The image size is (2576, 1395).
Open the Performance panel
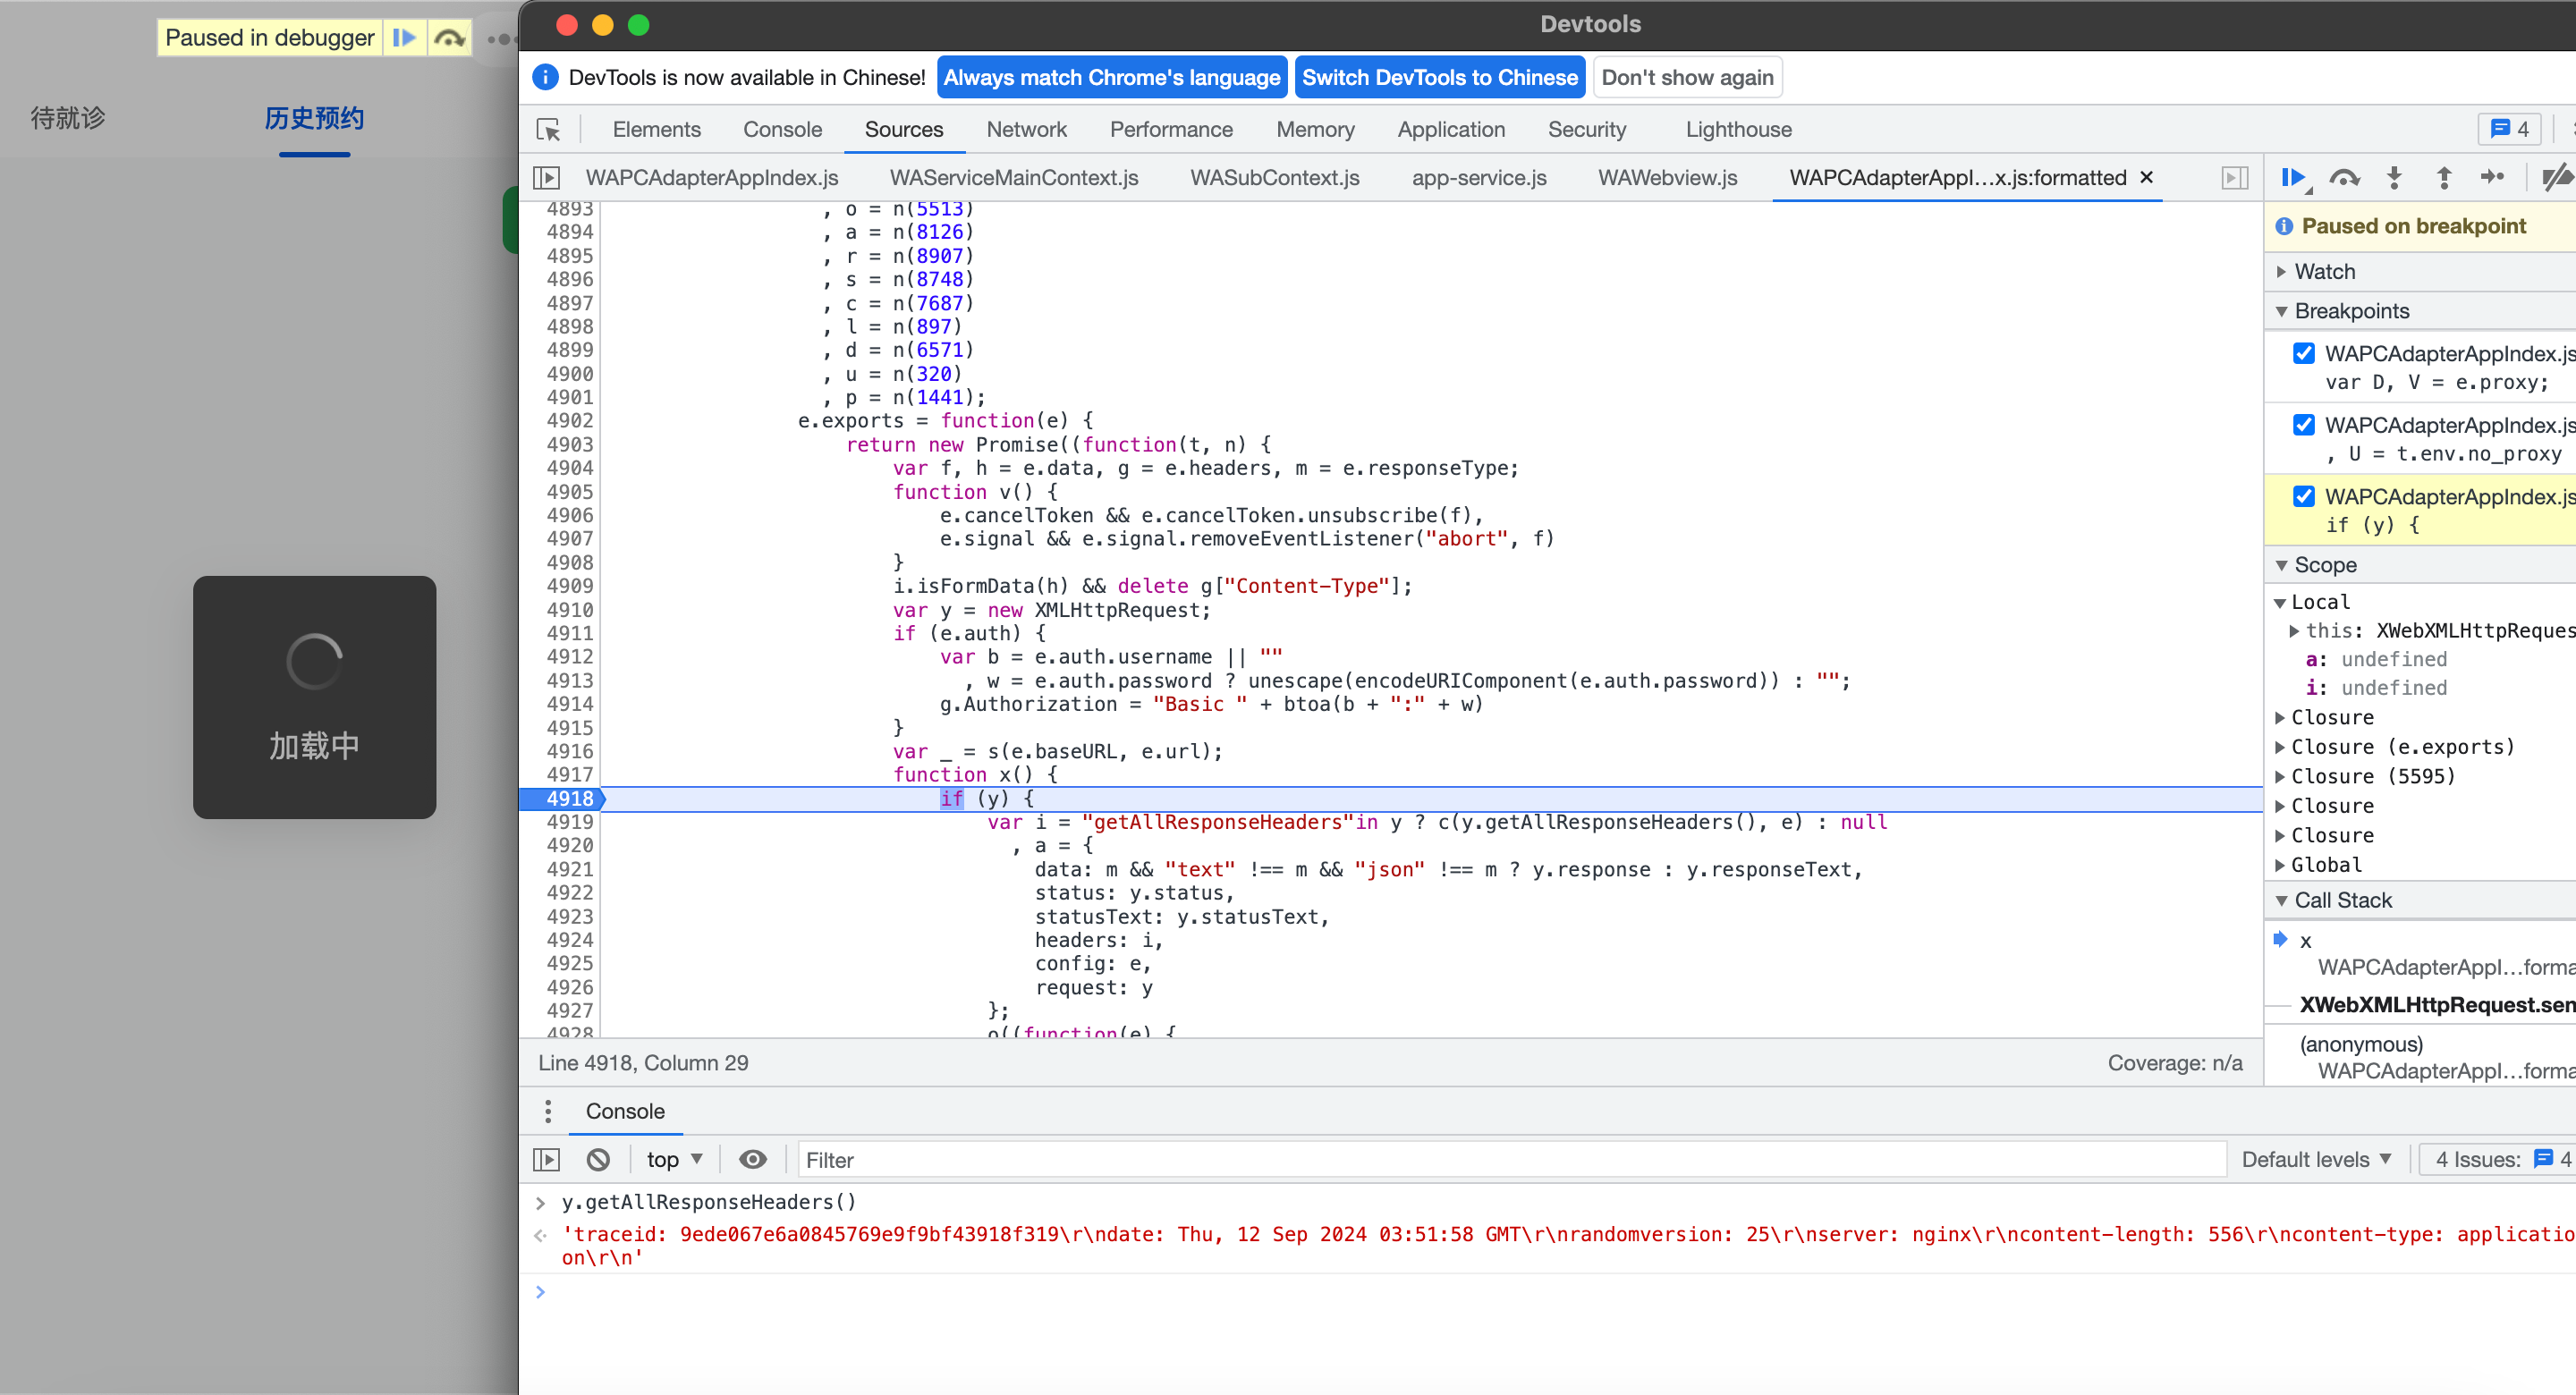pyautogui.click(x=1171, y=130)
